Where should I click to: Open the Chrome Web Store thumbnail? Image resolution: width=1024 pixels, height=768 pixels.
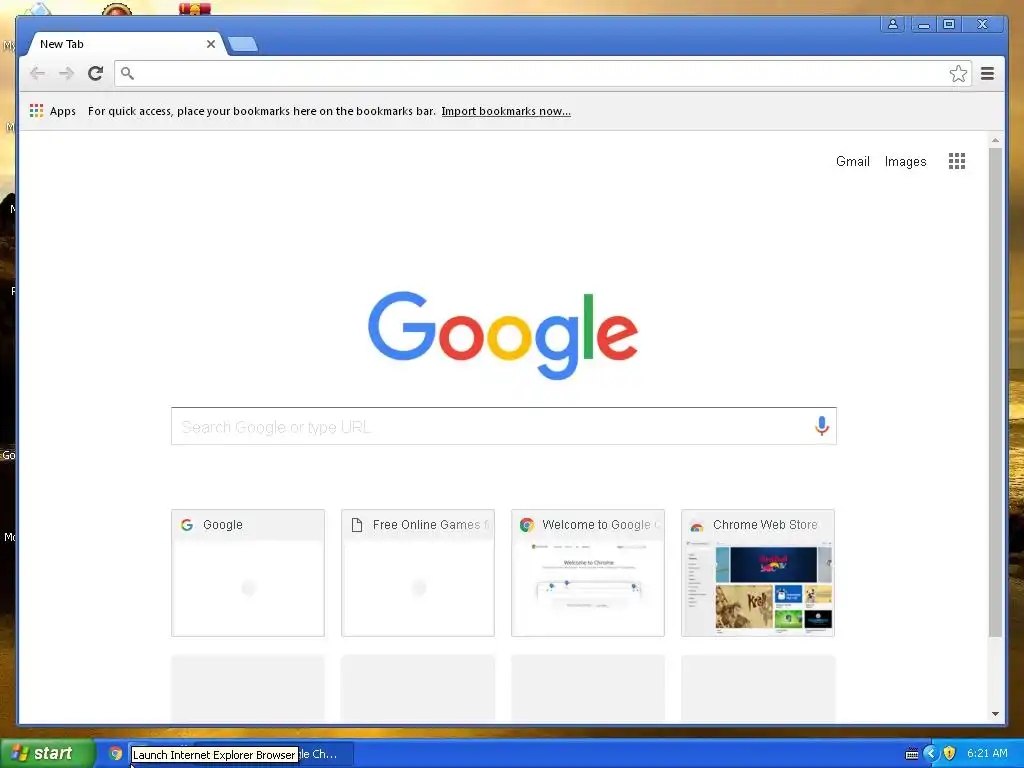(x=758, y=573)
